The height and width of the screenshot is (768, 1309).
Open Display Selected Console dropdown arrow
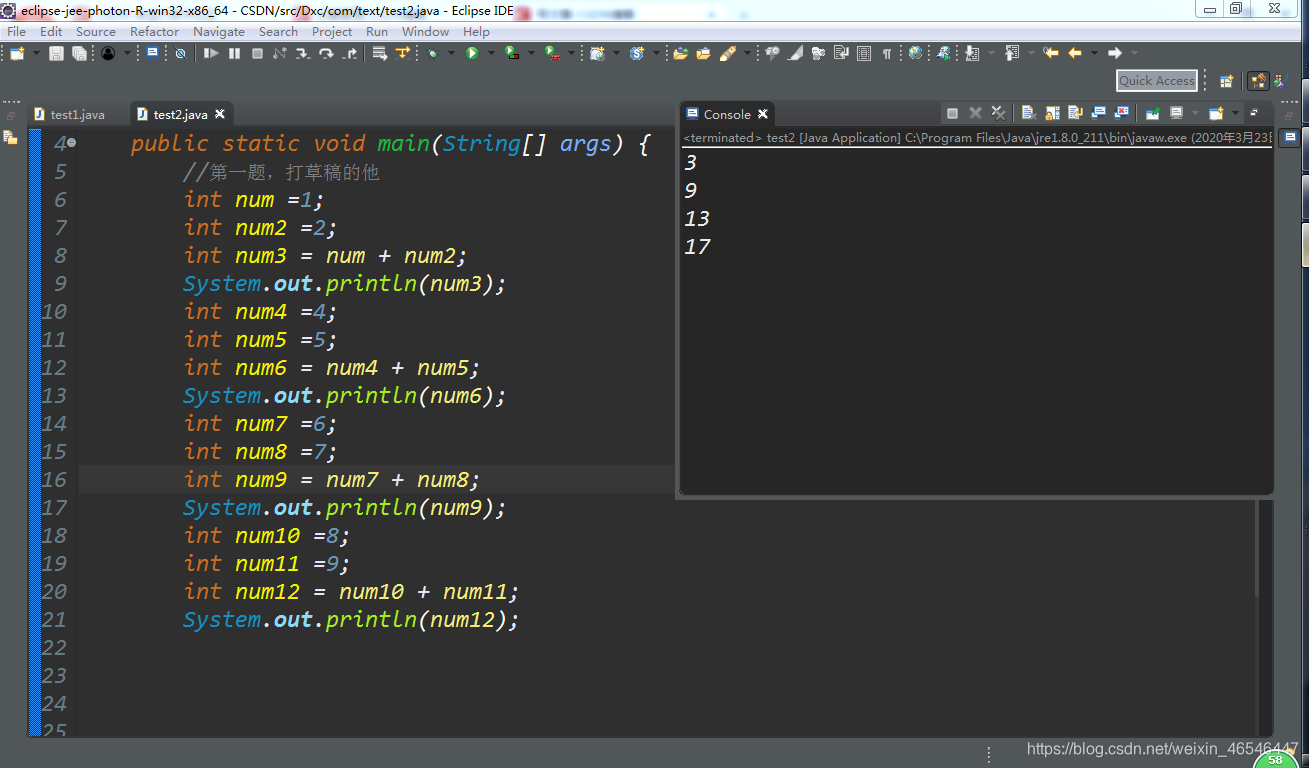[x=1196, y=113]
